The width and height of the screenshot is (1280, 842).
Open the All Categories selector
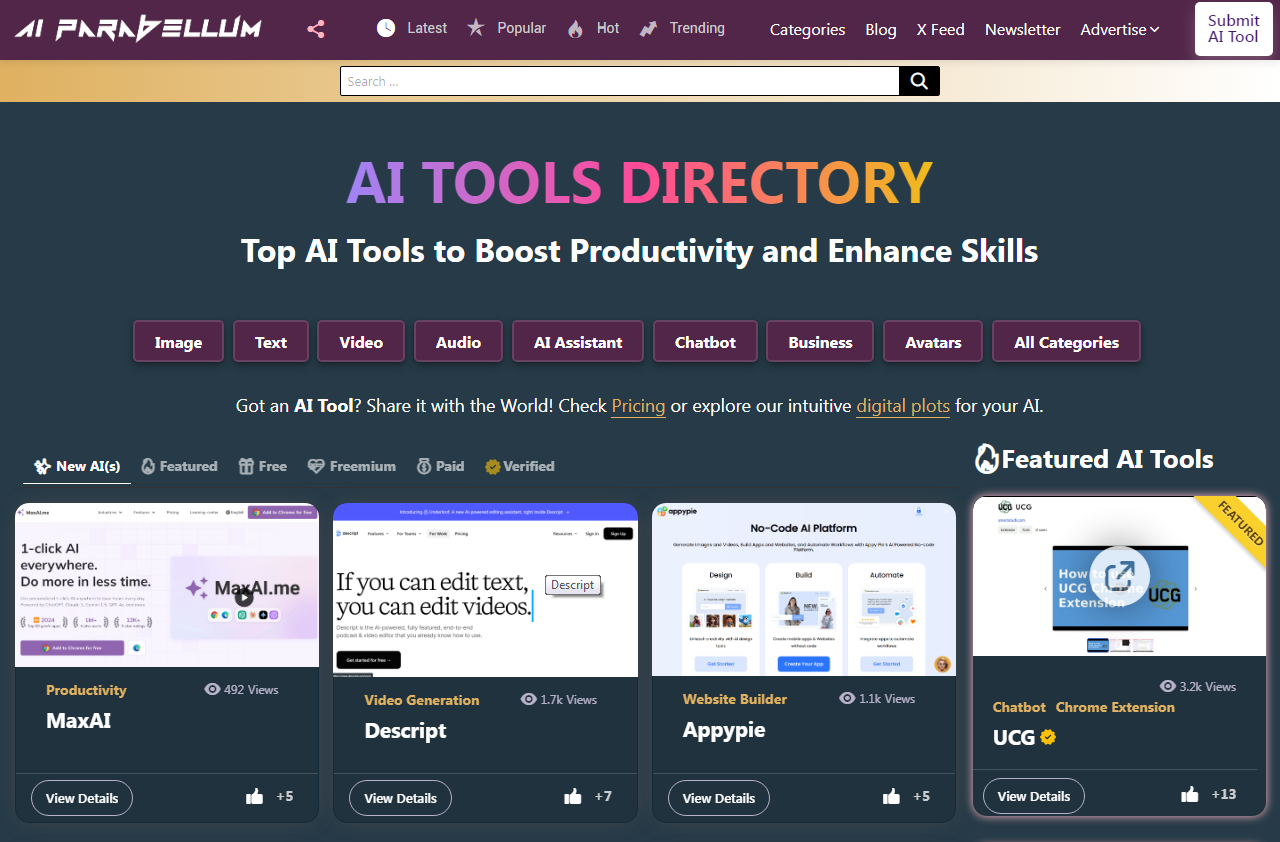pos(1066,341)
